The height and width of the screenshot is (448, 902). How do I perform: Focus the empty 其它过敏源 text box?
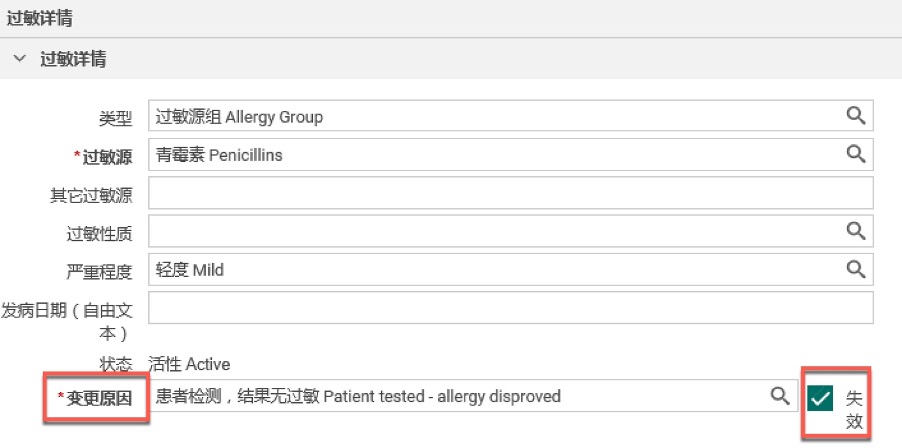(x=511, y=193)
